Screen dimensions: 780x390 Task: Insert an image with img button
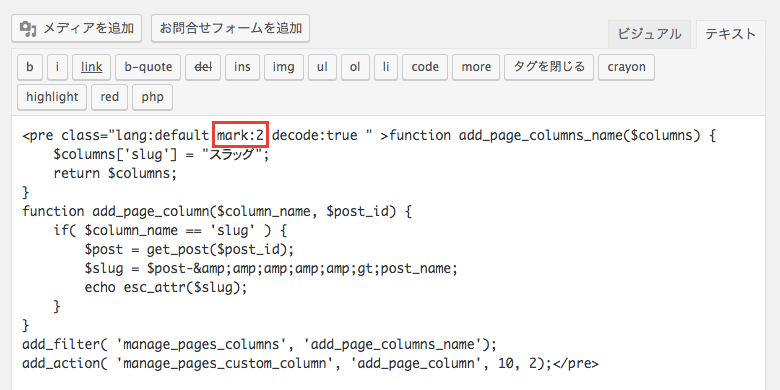[284, 67]
